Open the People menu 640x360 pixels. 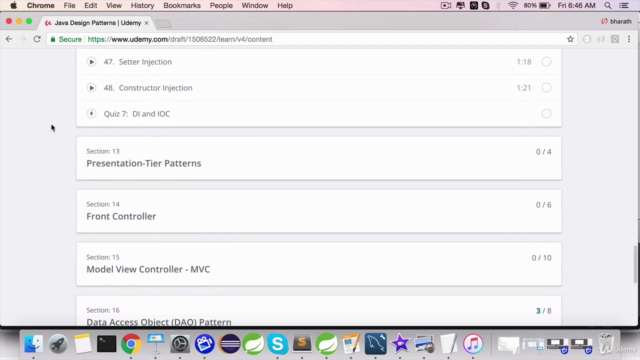click(221, 6)
